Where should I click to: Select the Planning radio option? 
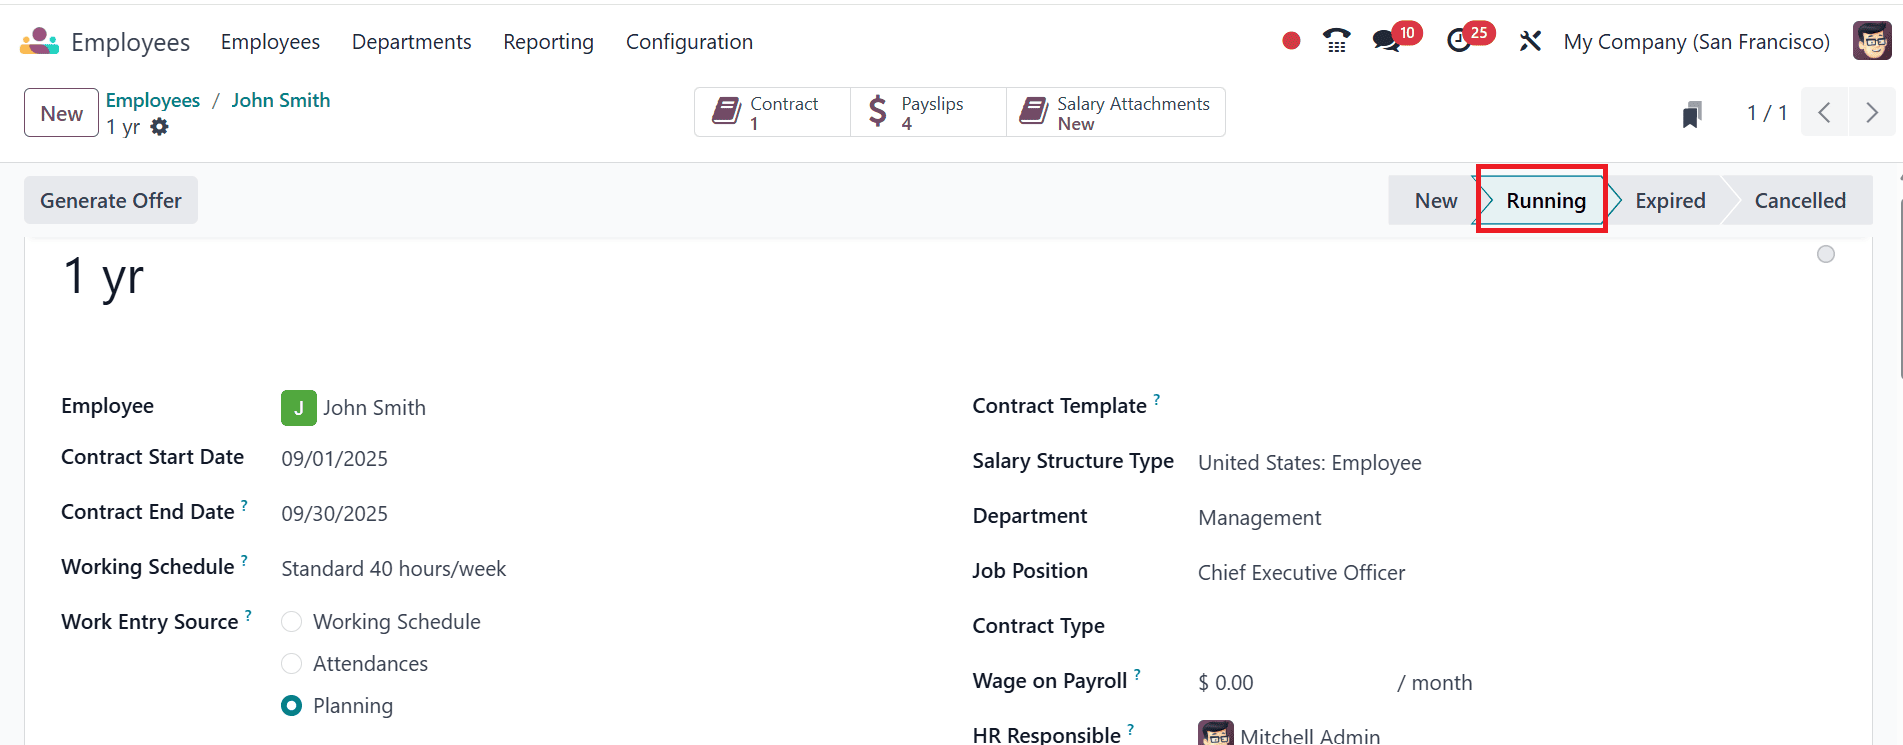pyautogui.click(x=292, y=706)
